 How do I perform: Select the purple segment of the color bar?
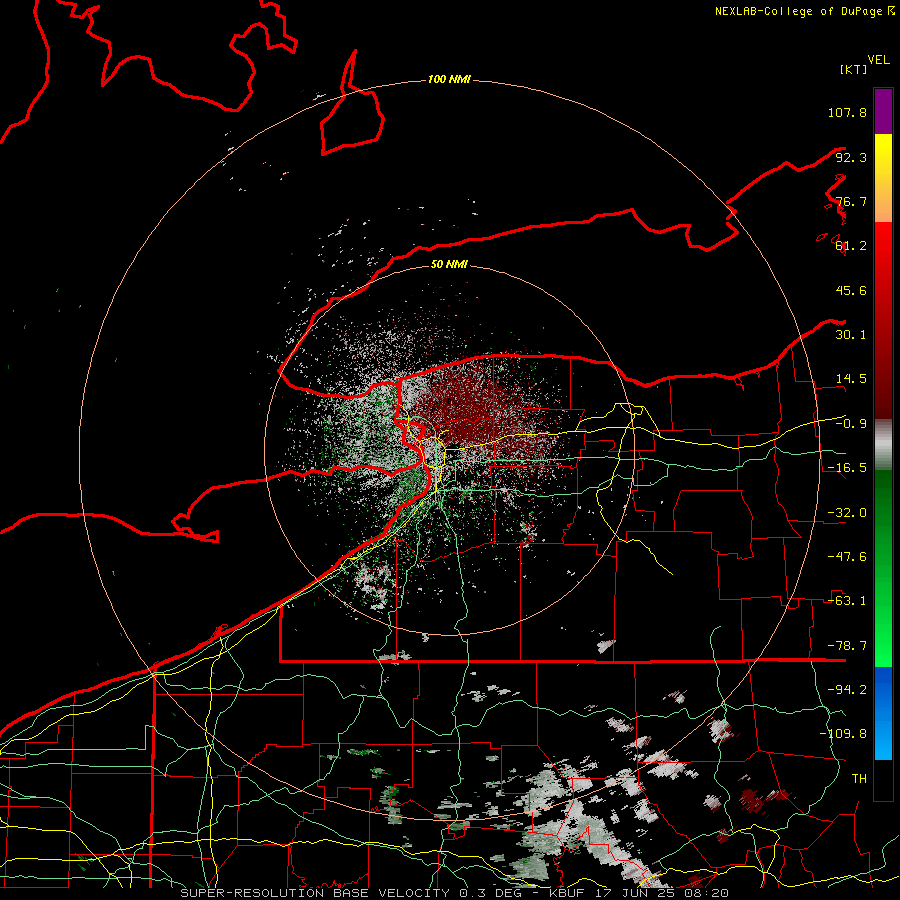click(883, 111)
